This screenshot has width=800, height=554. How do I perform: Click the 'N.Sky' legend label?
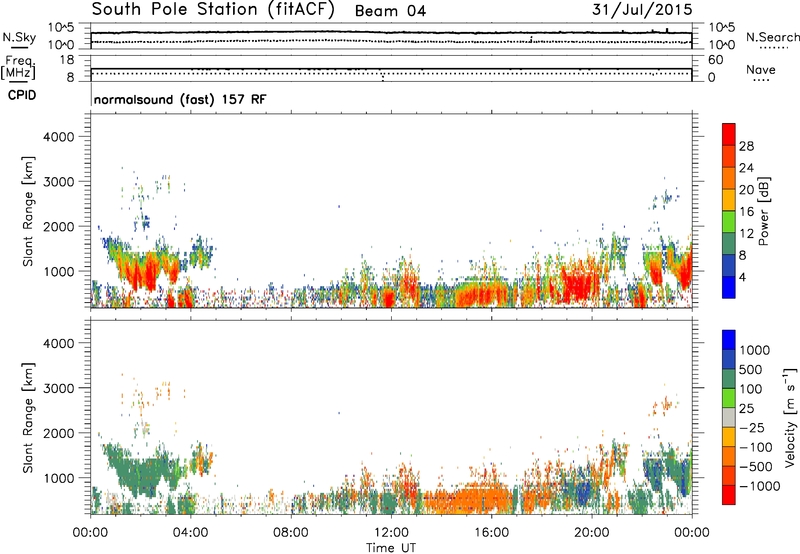click(x=19, y=37)
